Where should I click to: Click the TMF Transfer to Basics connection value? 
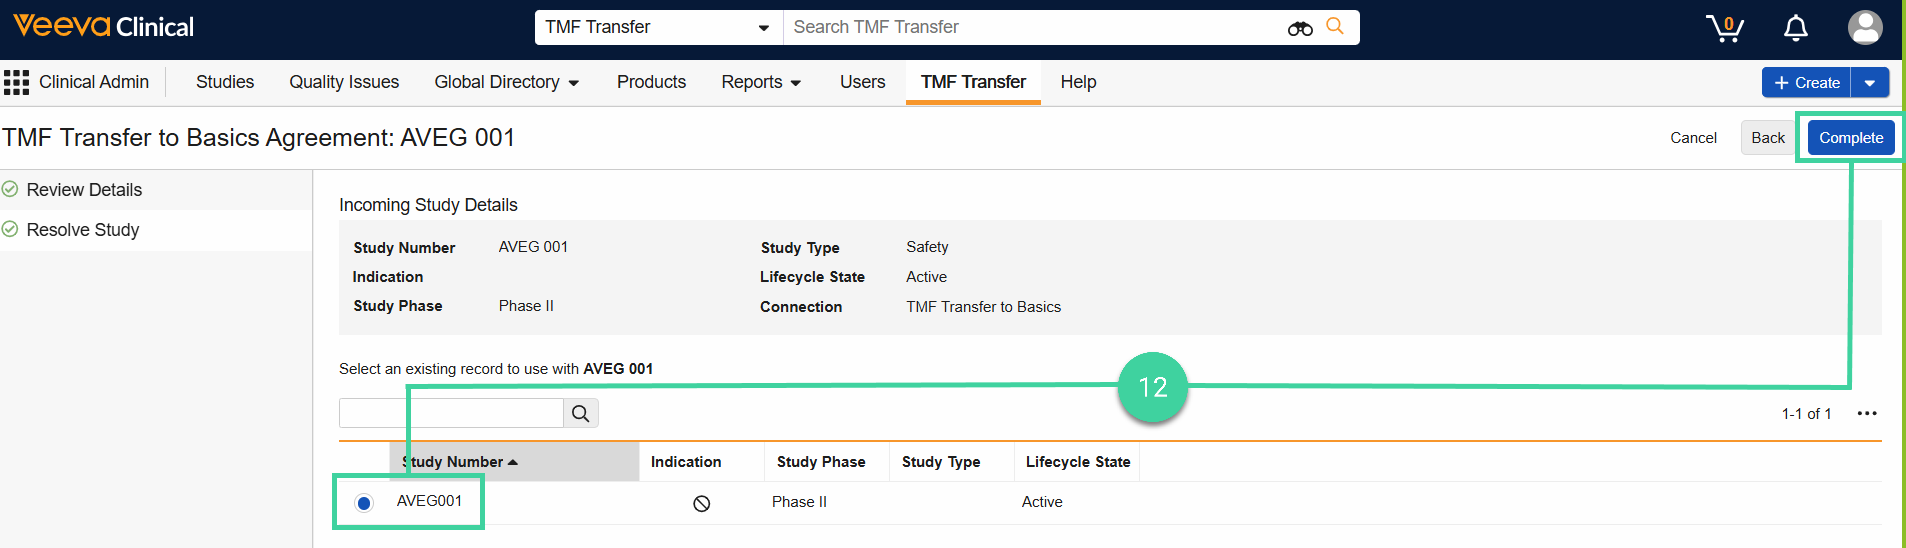click(x=983, y=307)
